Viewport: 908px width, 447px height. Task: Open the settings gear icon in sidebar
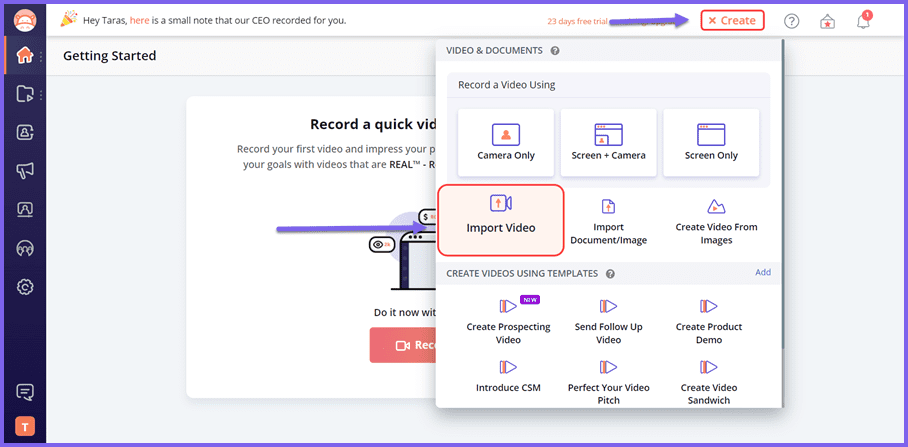25,287
